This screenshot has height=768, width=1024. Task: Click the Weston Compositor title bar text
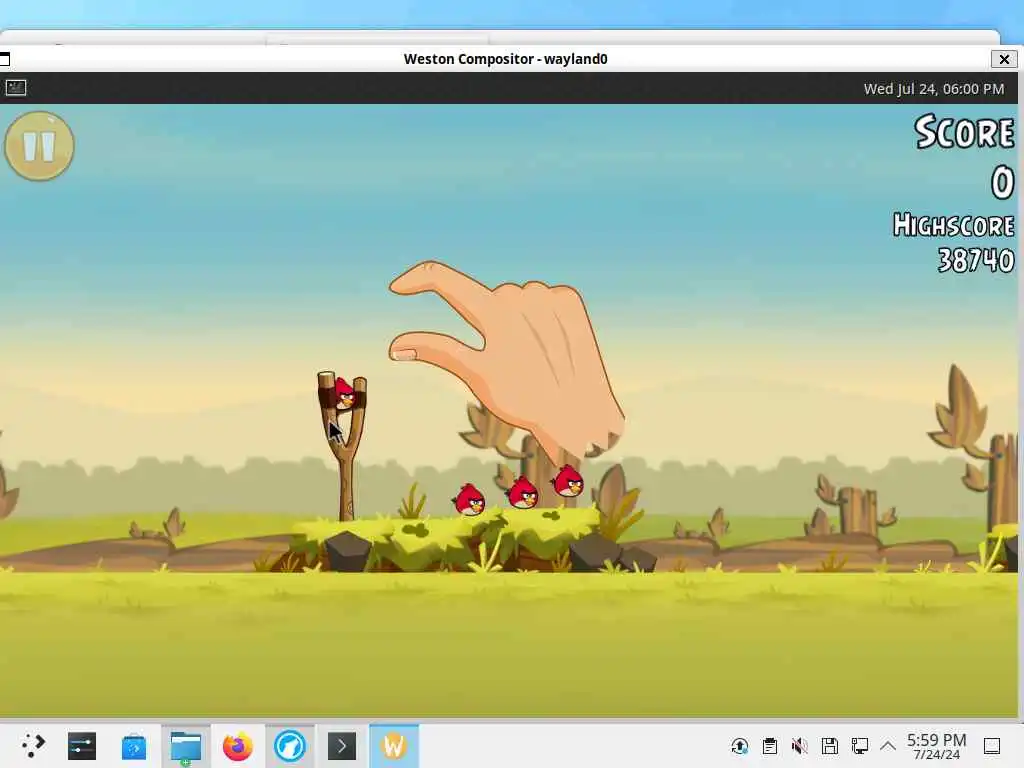505,59
